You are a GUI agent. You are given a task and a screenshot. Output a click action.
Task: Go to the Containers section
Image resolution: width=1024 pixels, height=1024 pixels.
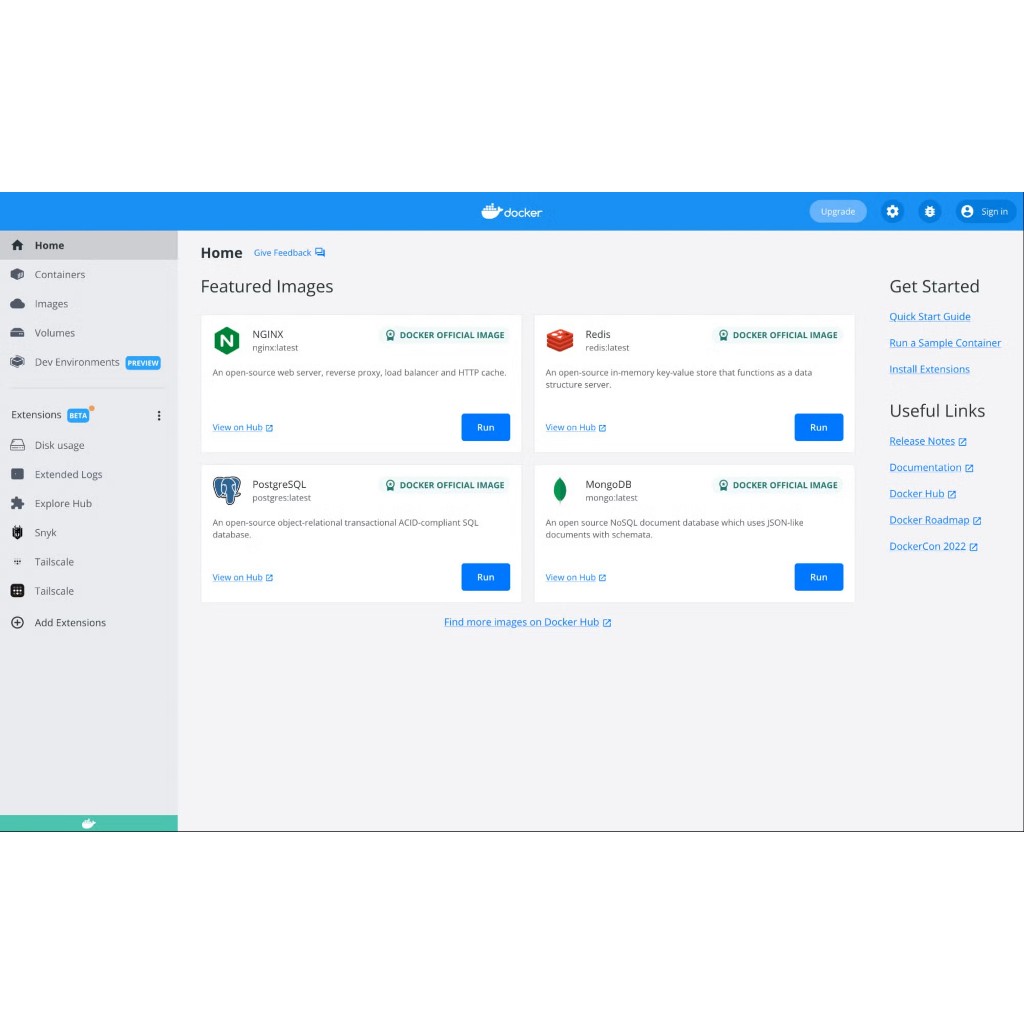point(59,275)
